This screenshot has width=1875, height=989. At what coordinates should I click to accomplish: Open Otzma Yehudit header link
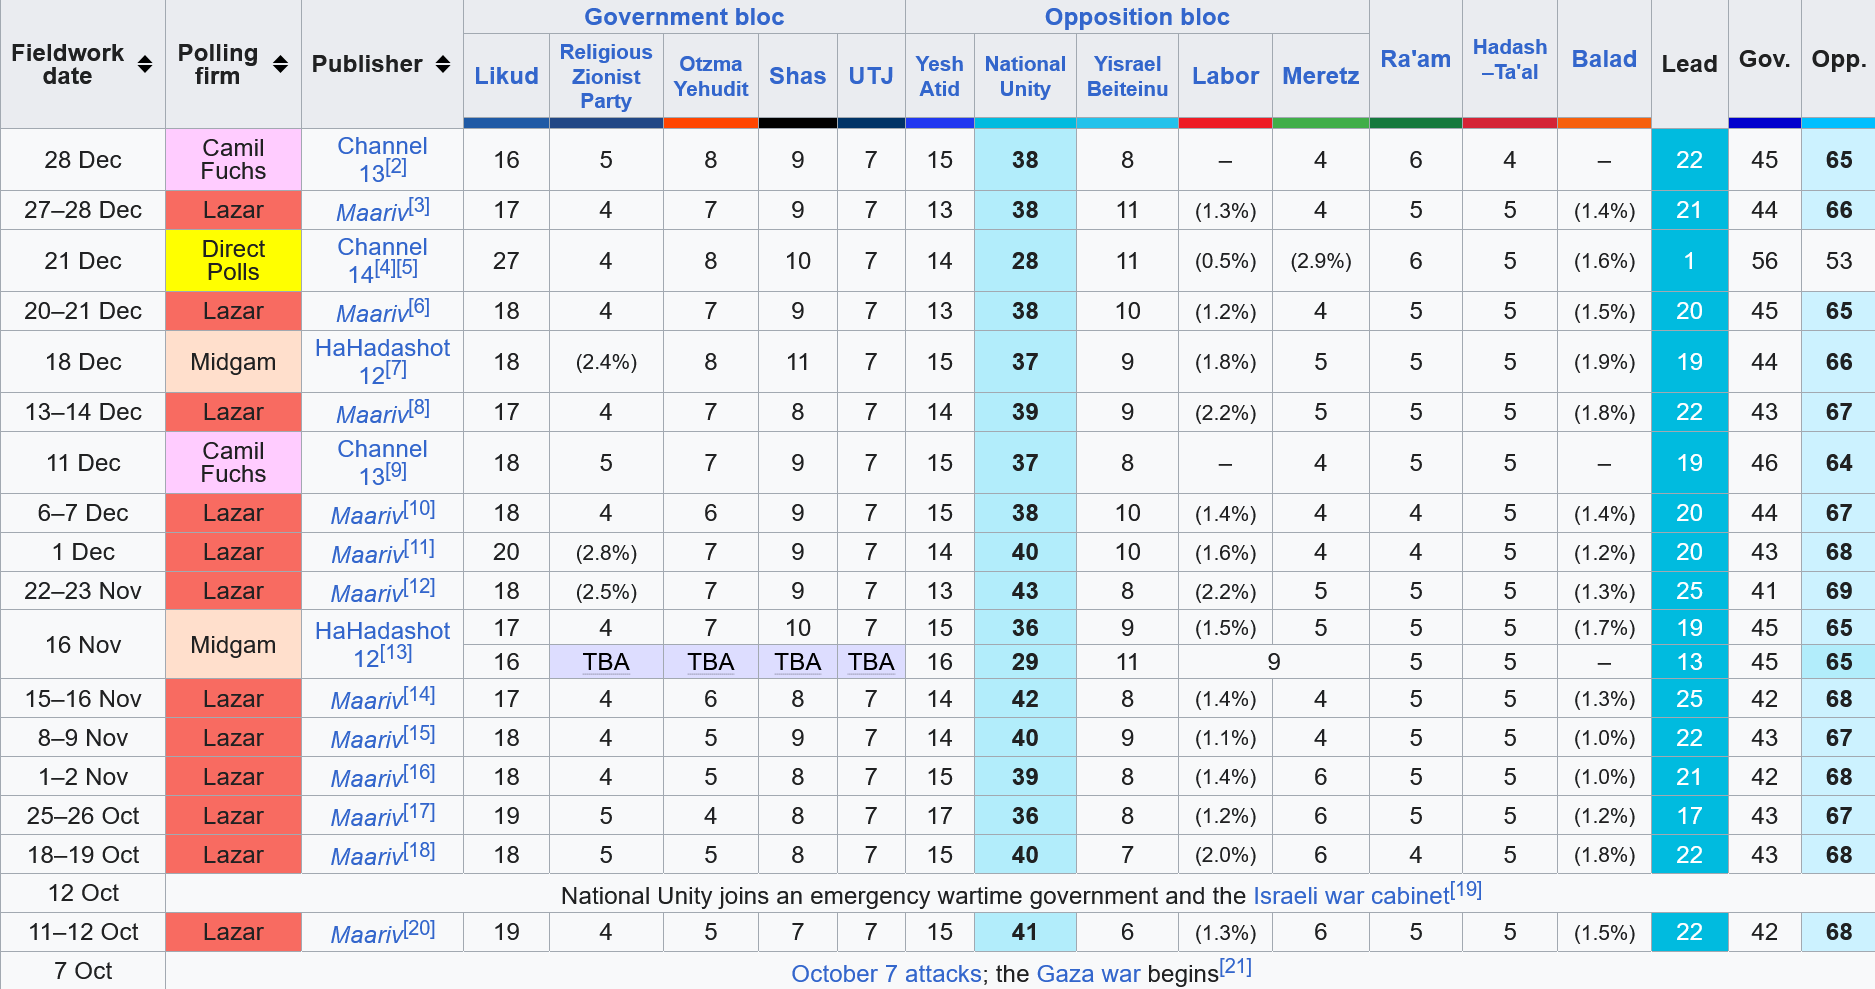(x=711, y=76)
